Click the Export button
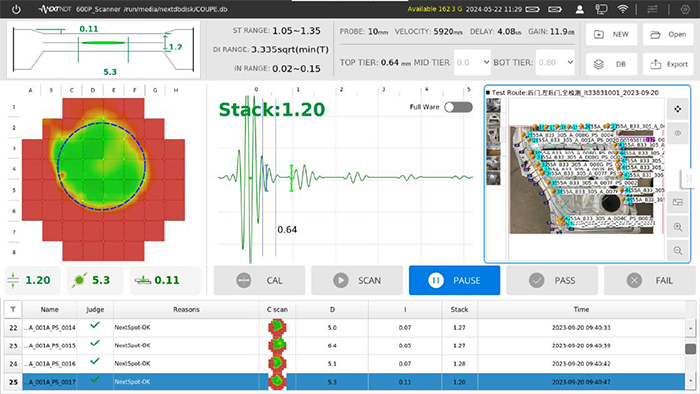This screenshot has height=394, width=700. (669, 64)
